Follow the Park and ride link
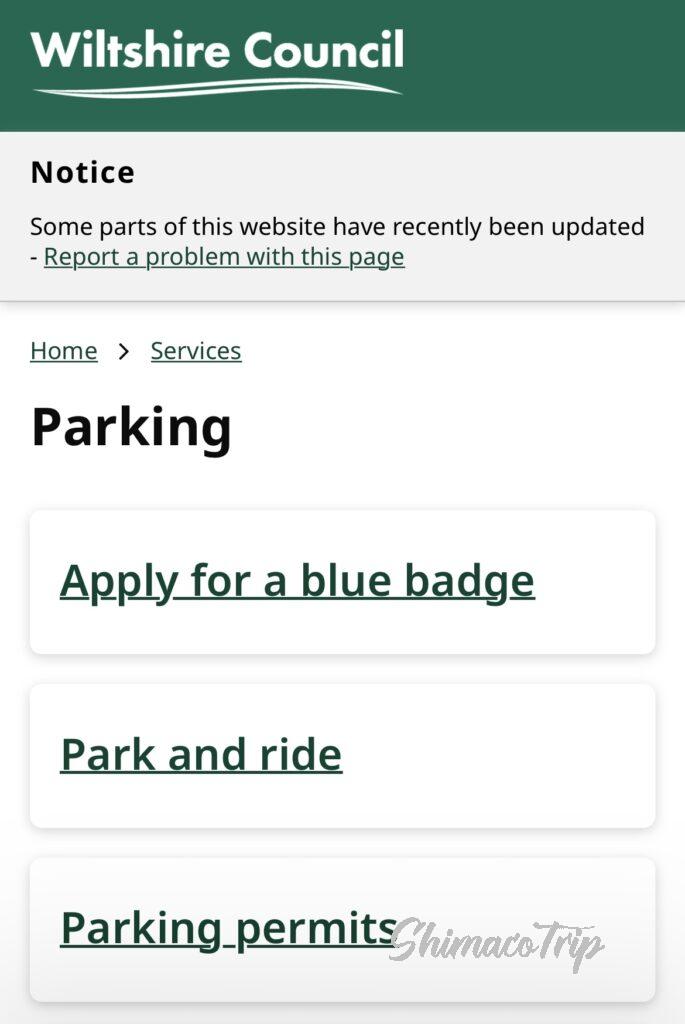 (x=201, y=755)
